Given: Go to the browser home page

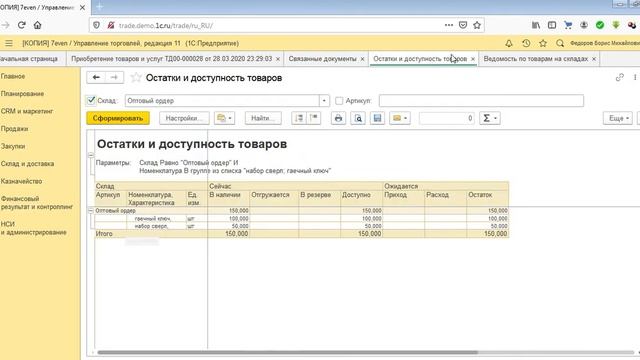Looking at the screenshot, I should click(38, 25).
